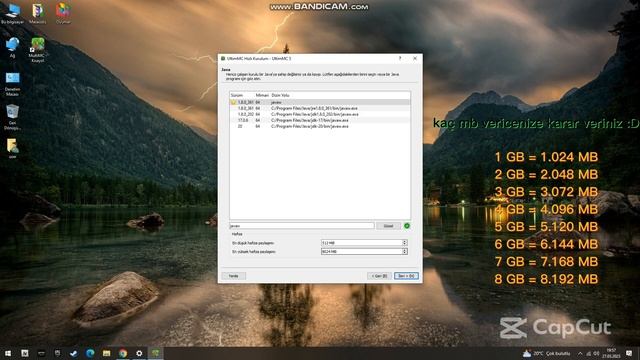
Task: Open the Denetim Masası desktop icon
Action: coord(13,84)
